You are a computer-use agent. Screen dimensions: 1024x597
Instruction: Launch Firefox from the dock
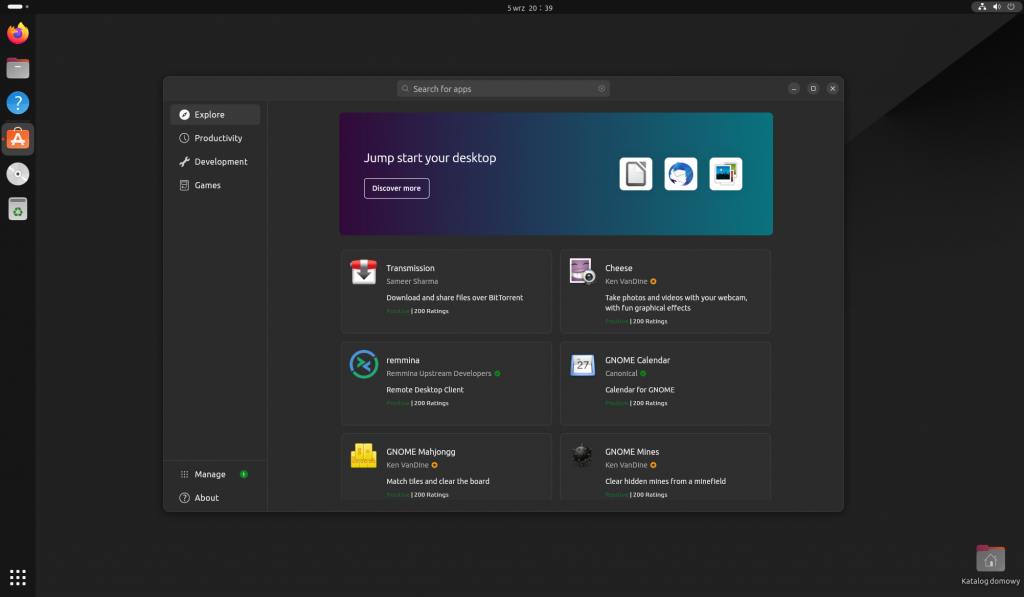tap(17, 33)
